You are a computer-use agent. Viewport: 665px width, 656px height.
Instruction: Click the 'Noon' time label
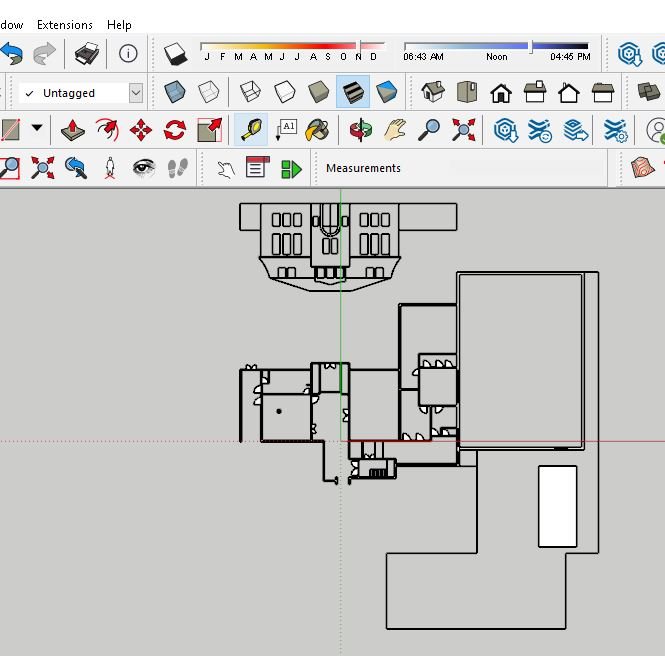tap(497, 57)
